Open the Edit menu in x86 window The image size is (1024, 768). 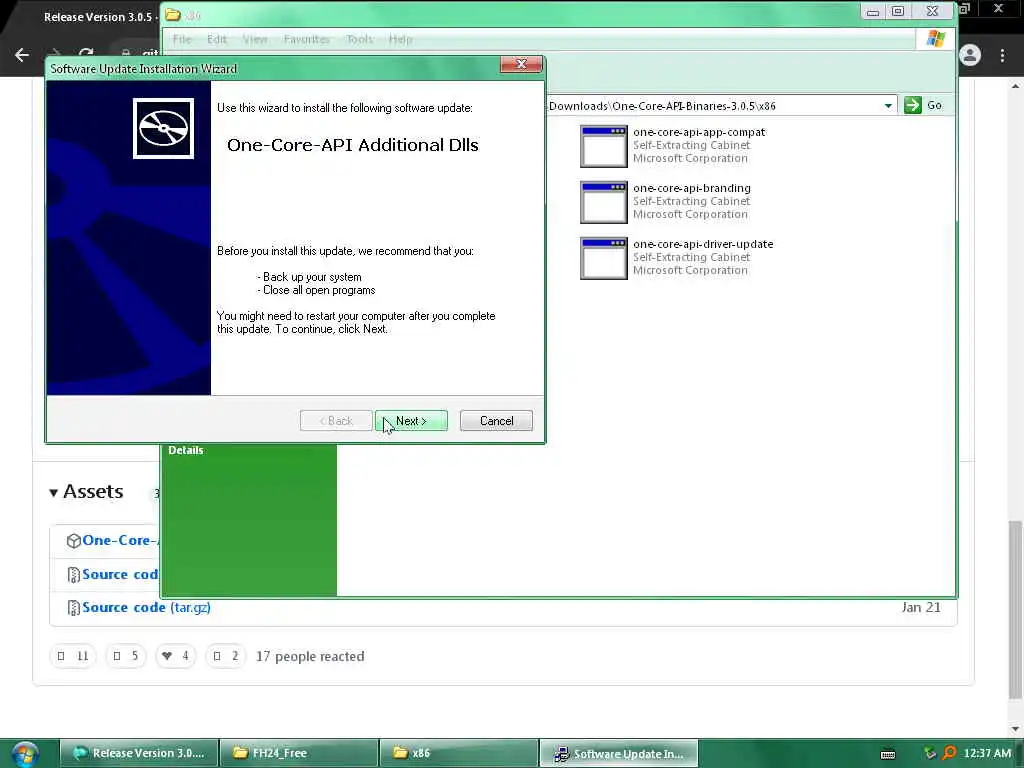(x=217, y=39)
